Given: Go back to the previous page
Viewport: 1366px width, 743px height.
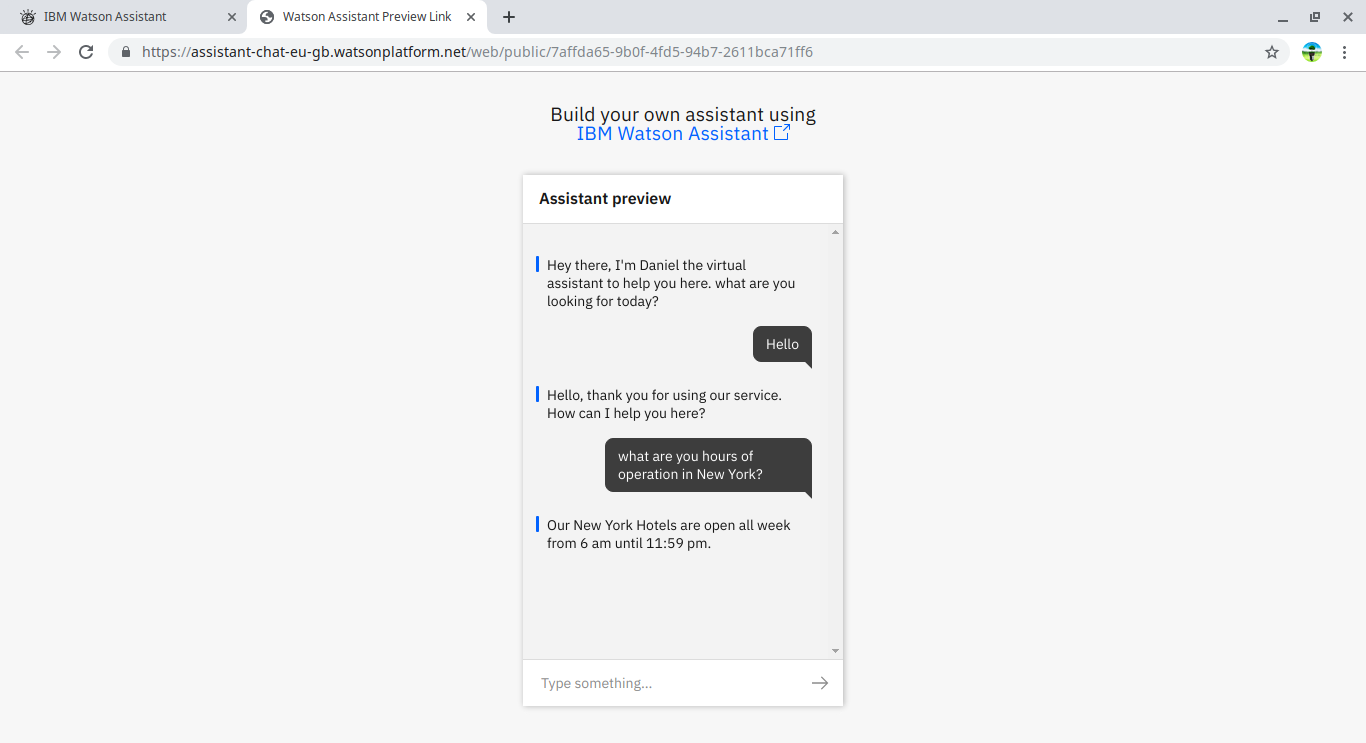Looking at the screenshot, I should 22,52.
